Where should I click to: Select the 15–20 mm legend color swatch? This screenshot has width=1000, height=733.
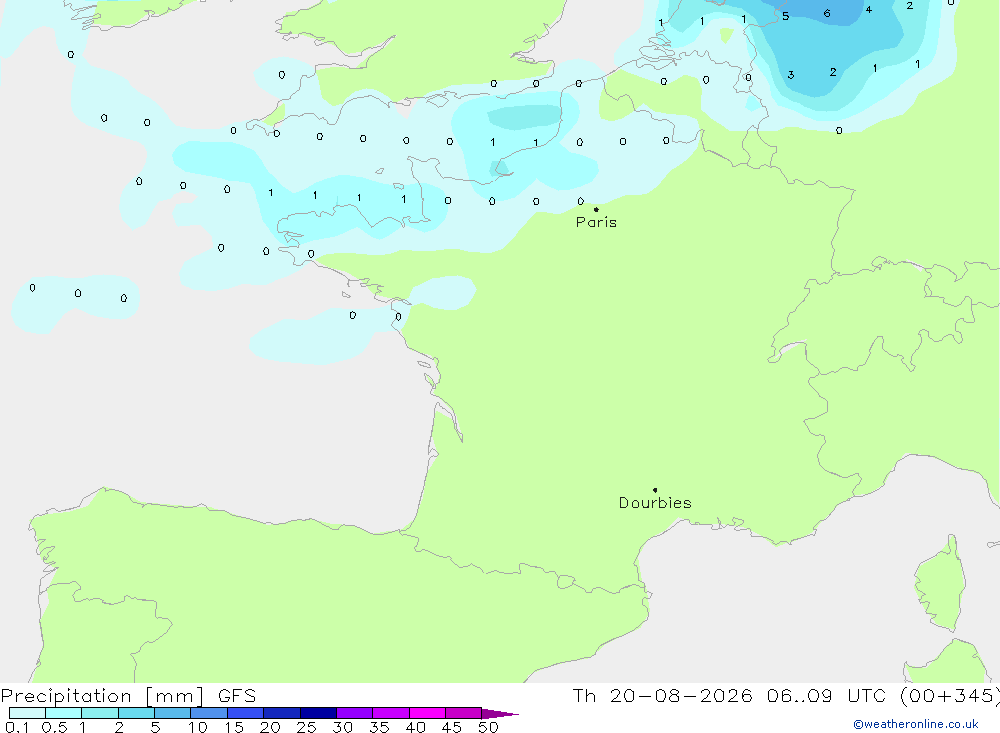click(246, 713)
